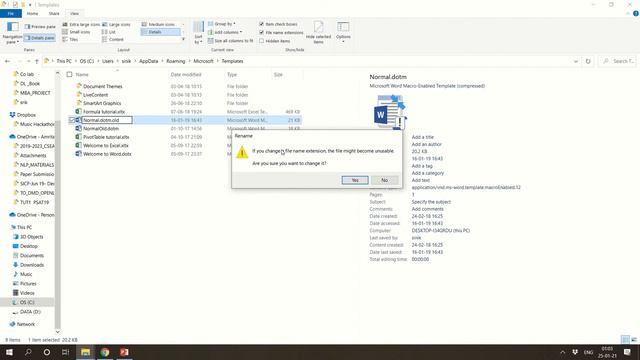Select the Document Themes folder
640x360 pixels.
coord(102,87)
